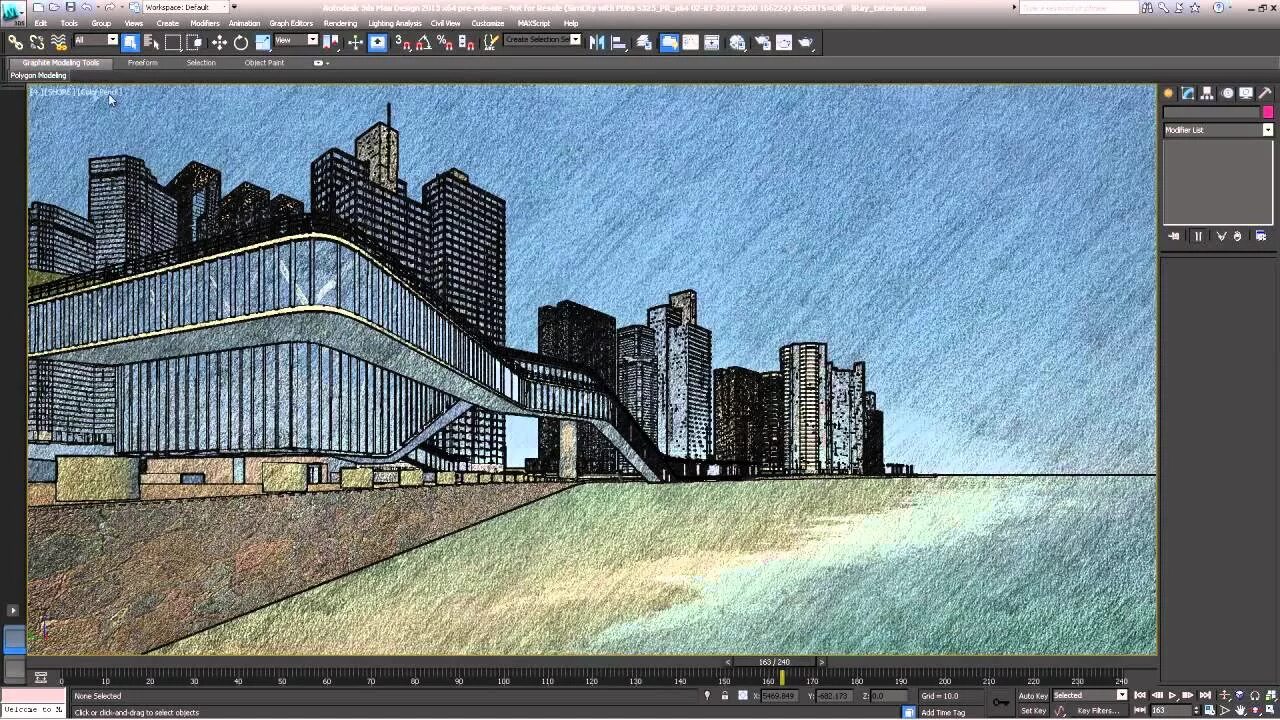
Task: Go to Start frame button
Action: coord(1140,696)
